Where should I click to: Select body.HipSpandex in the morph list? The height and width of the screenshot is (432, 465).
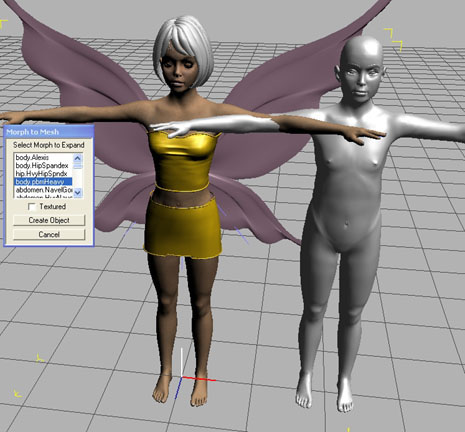point(43,165)
